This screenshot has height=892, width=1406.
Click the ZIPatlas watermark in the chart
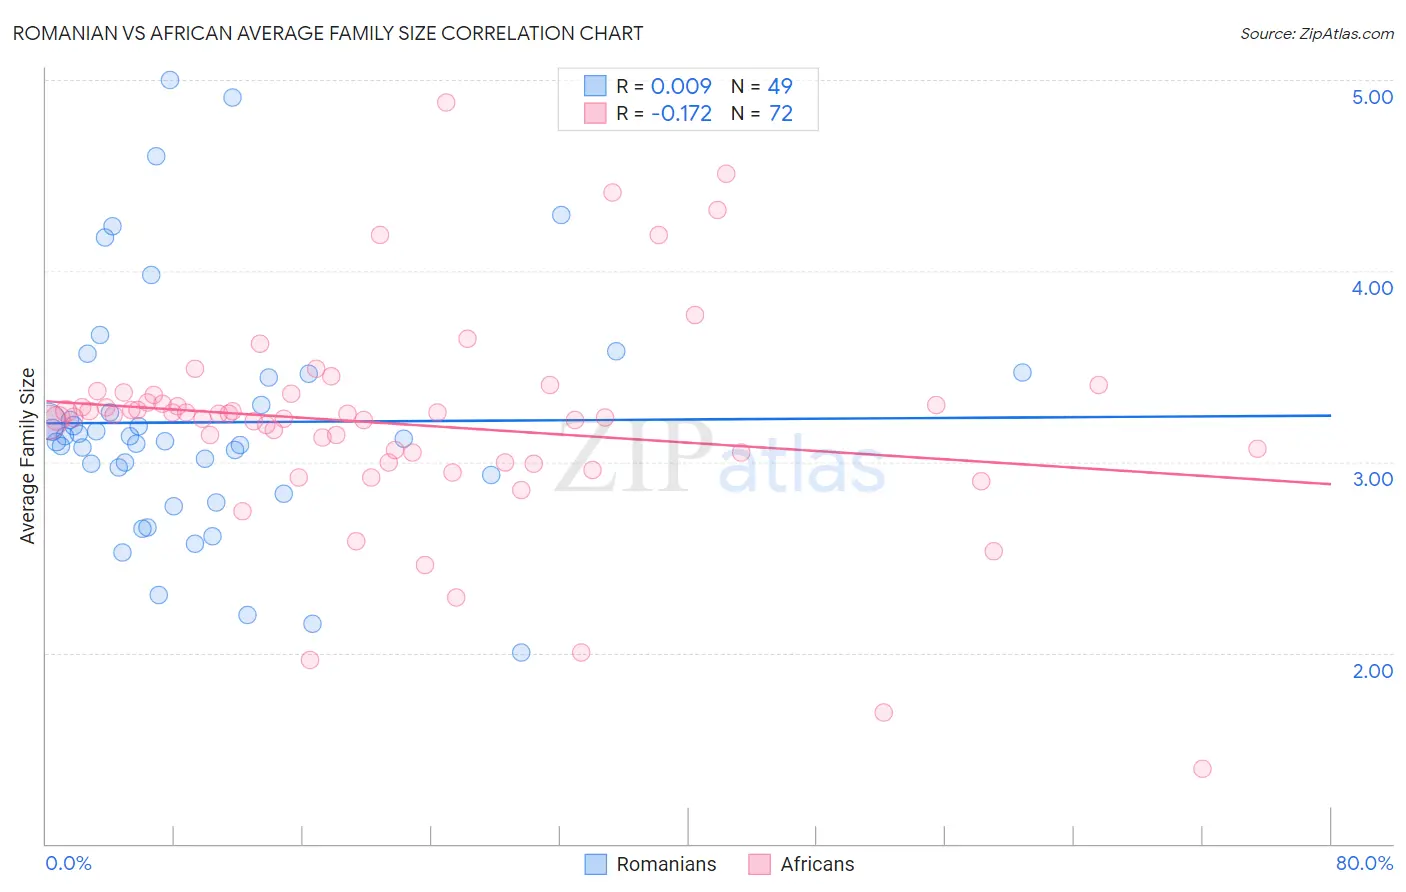click(720, 458)
